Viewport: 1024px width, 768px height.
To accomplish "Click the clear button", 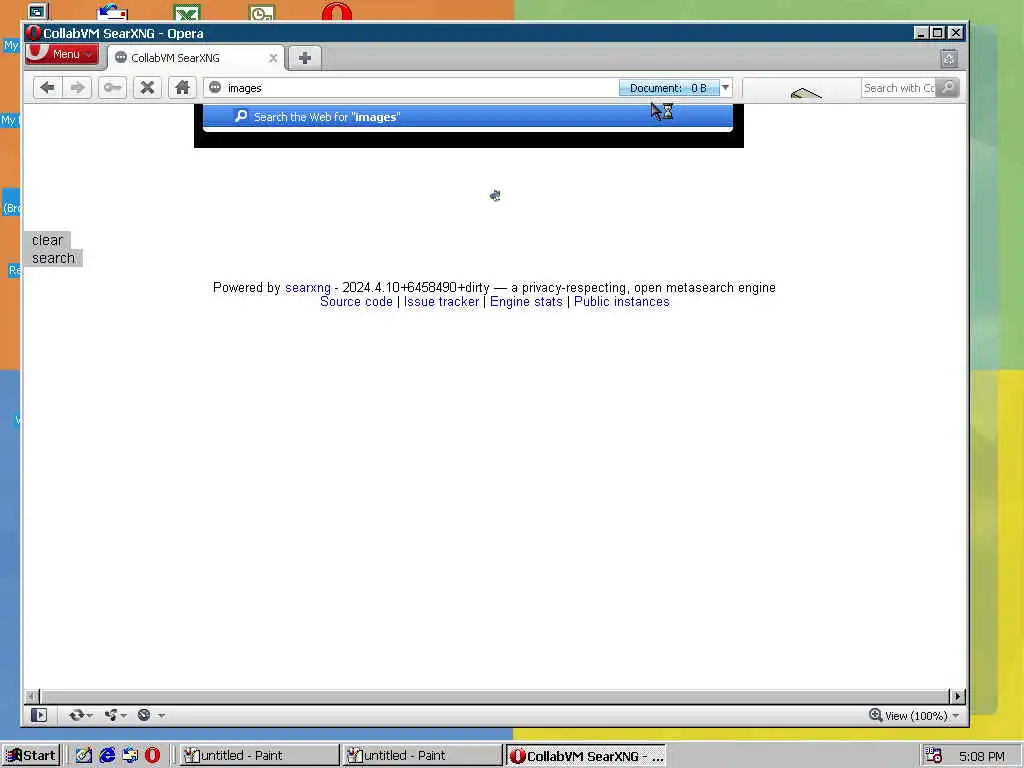I will click(47, 240).
